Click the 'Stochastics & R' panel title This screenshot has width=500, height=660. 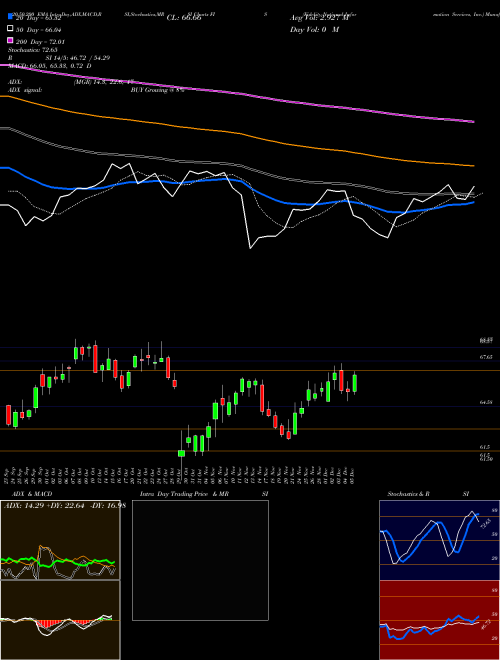[409, 494]
